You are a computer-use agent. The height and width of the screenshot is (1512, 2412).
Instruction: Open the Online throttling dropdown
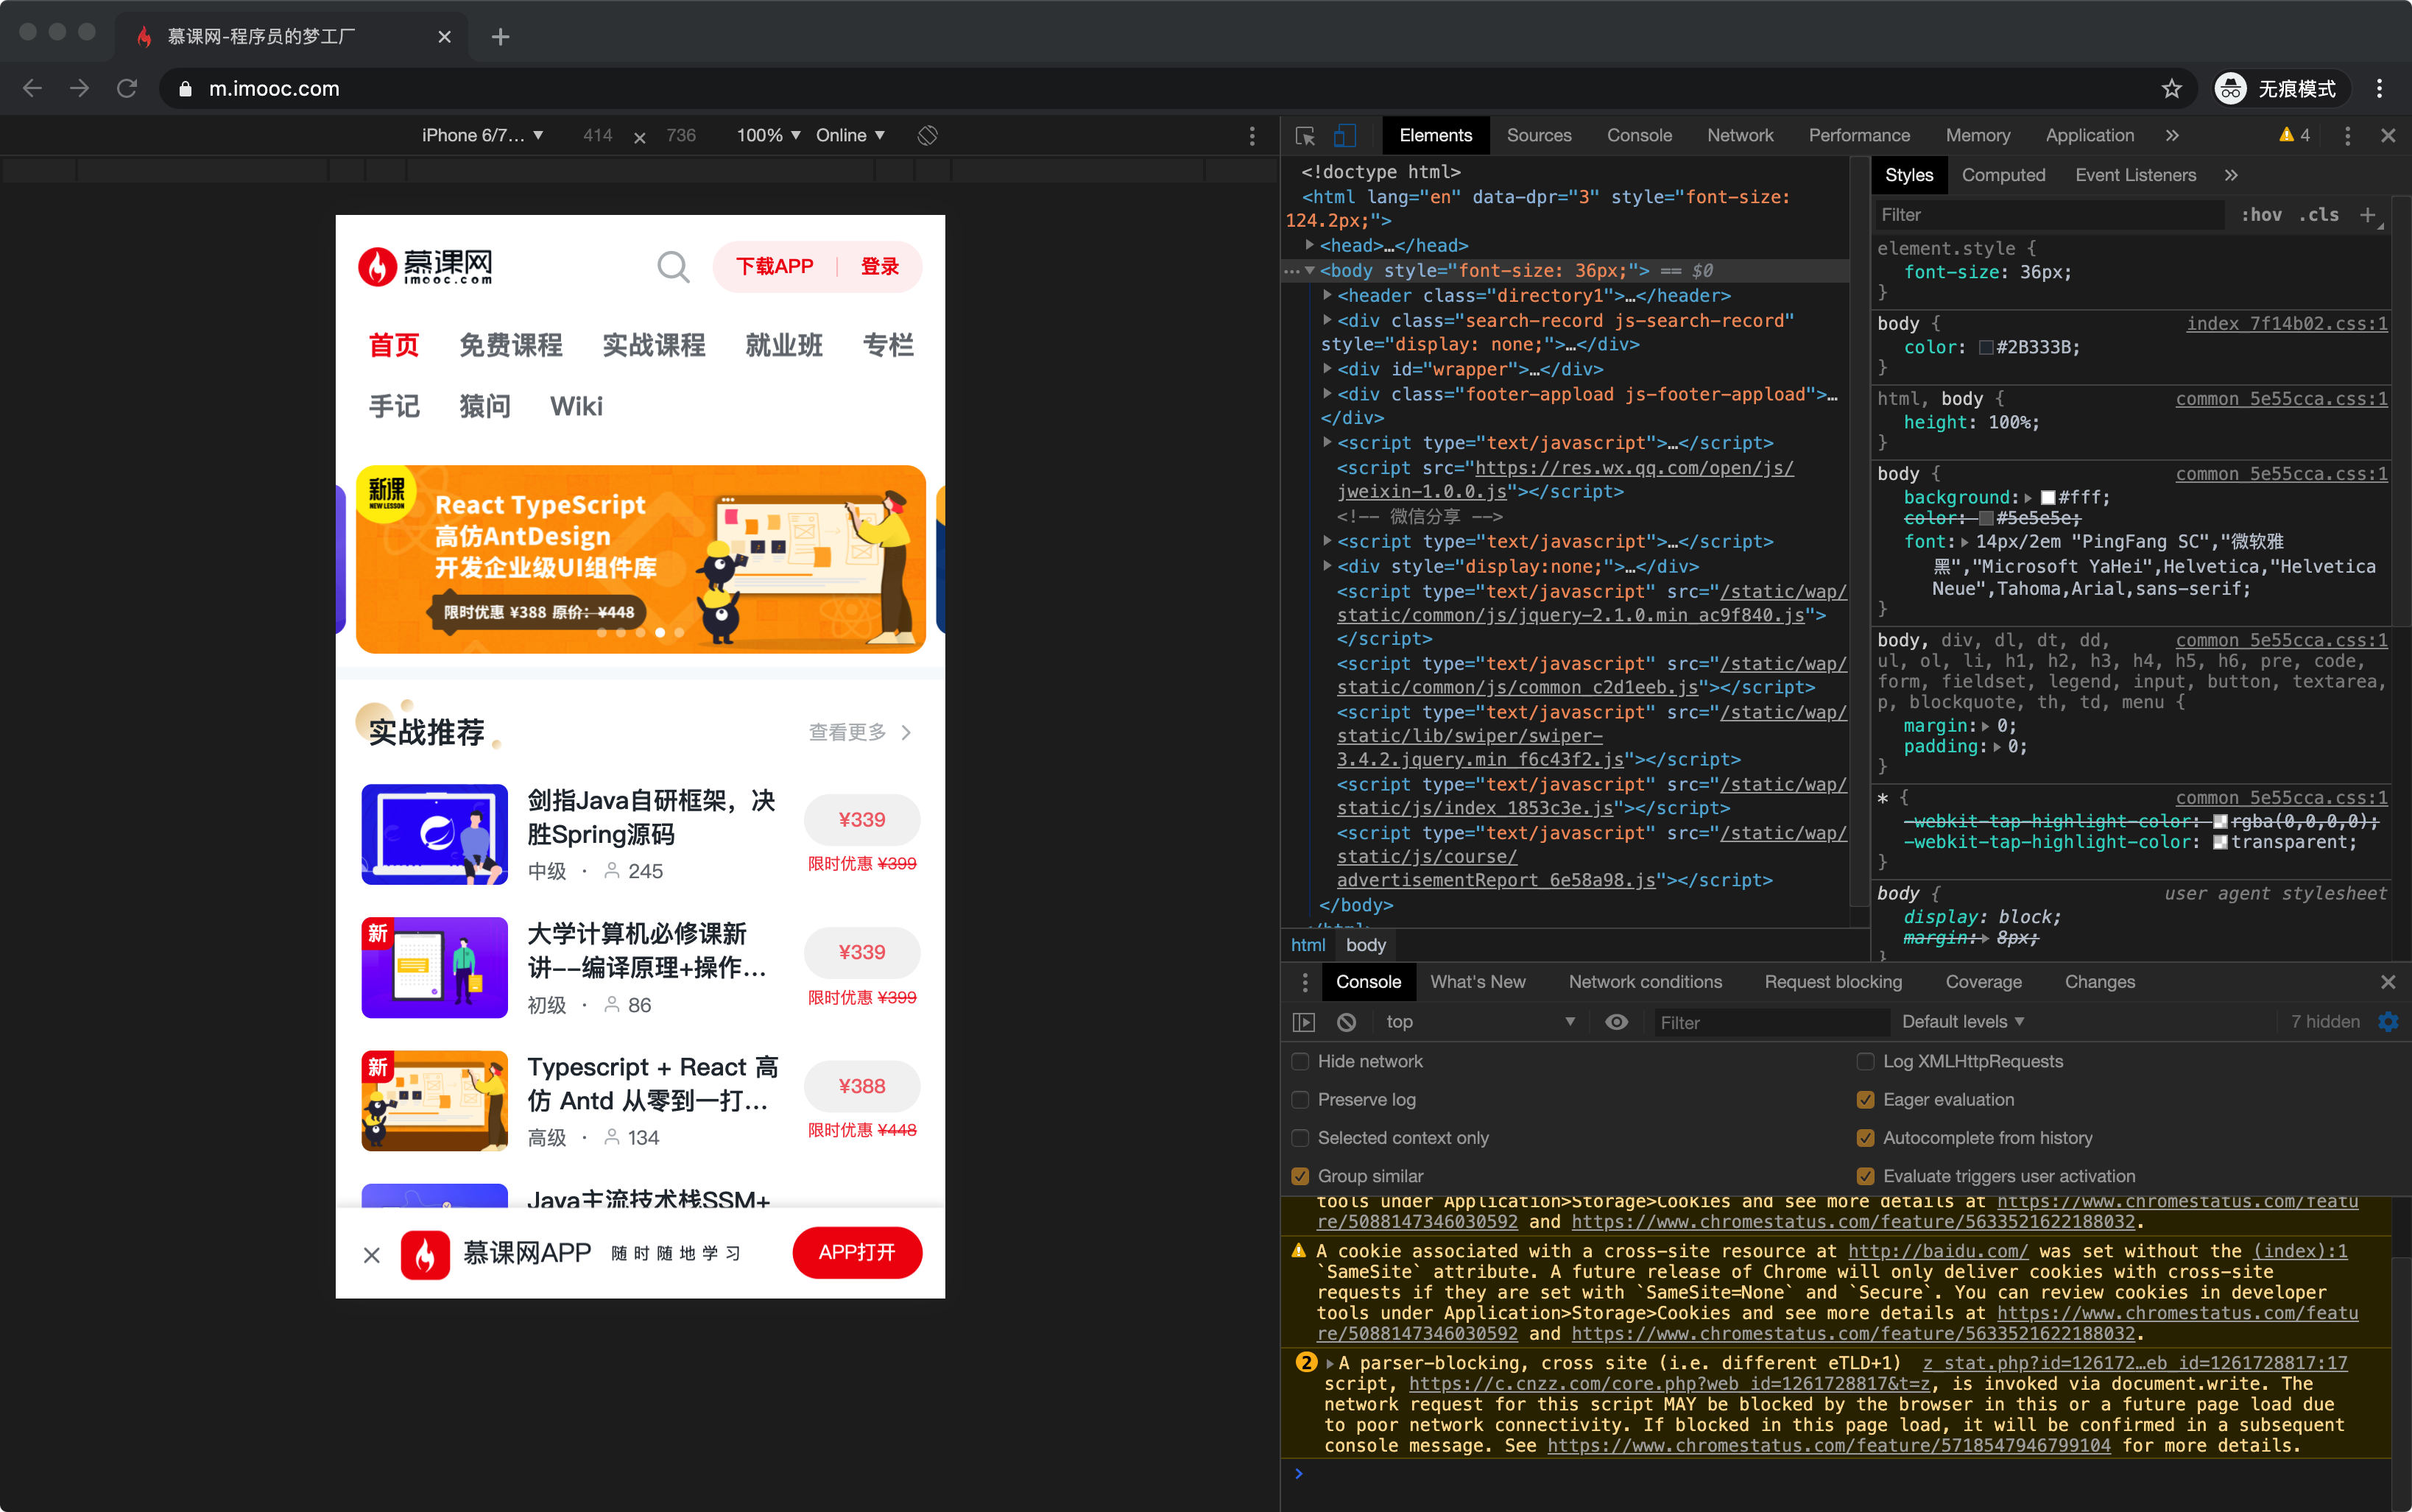tap(850, 135)
